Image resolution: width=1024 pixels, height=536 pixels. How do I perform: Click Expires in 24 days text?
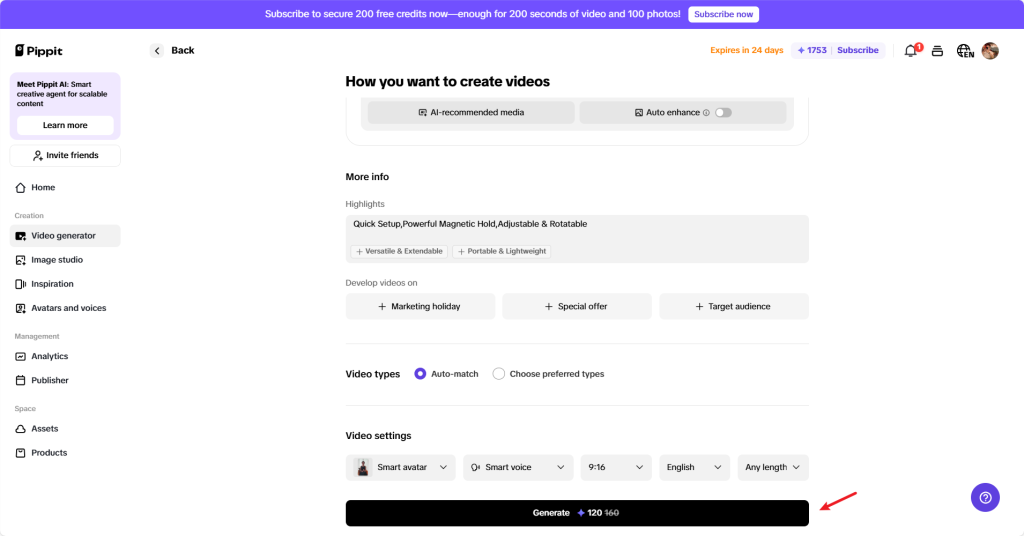click(746, 50)
